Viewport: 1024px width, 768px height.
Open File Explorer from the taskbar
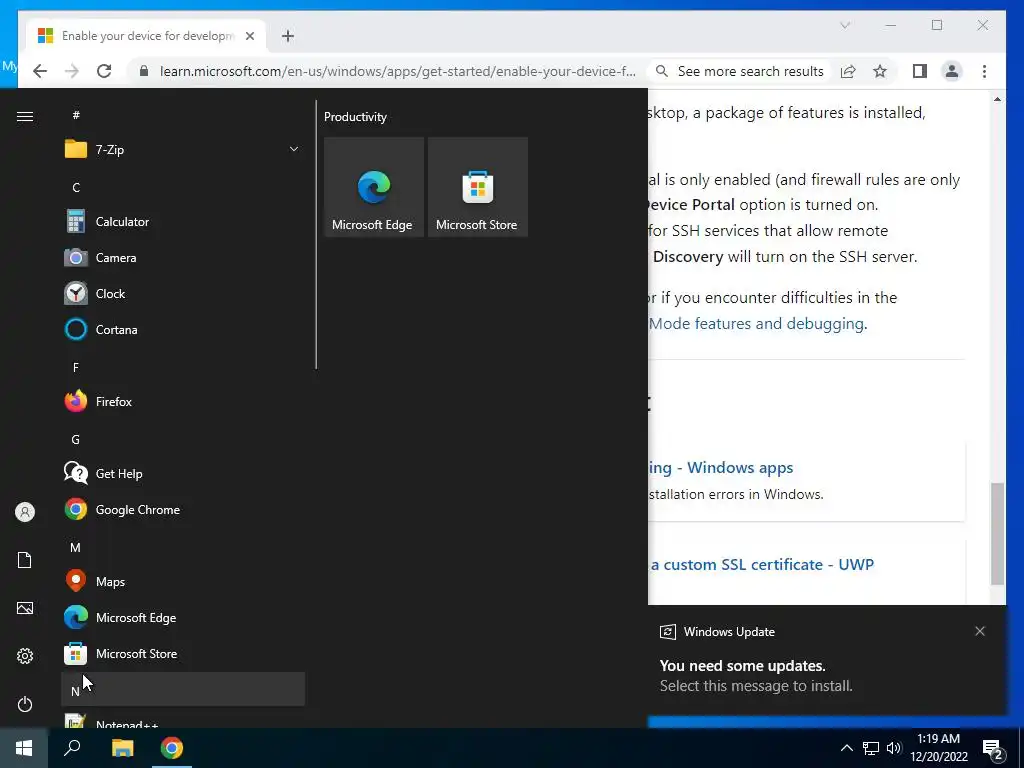122,748
